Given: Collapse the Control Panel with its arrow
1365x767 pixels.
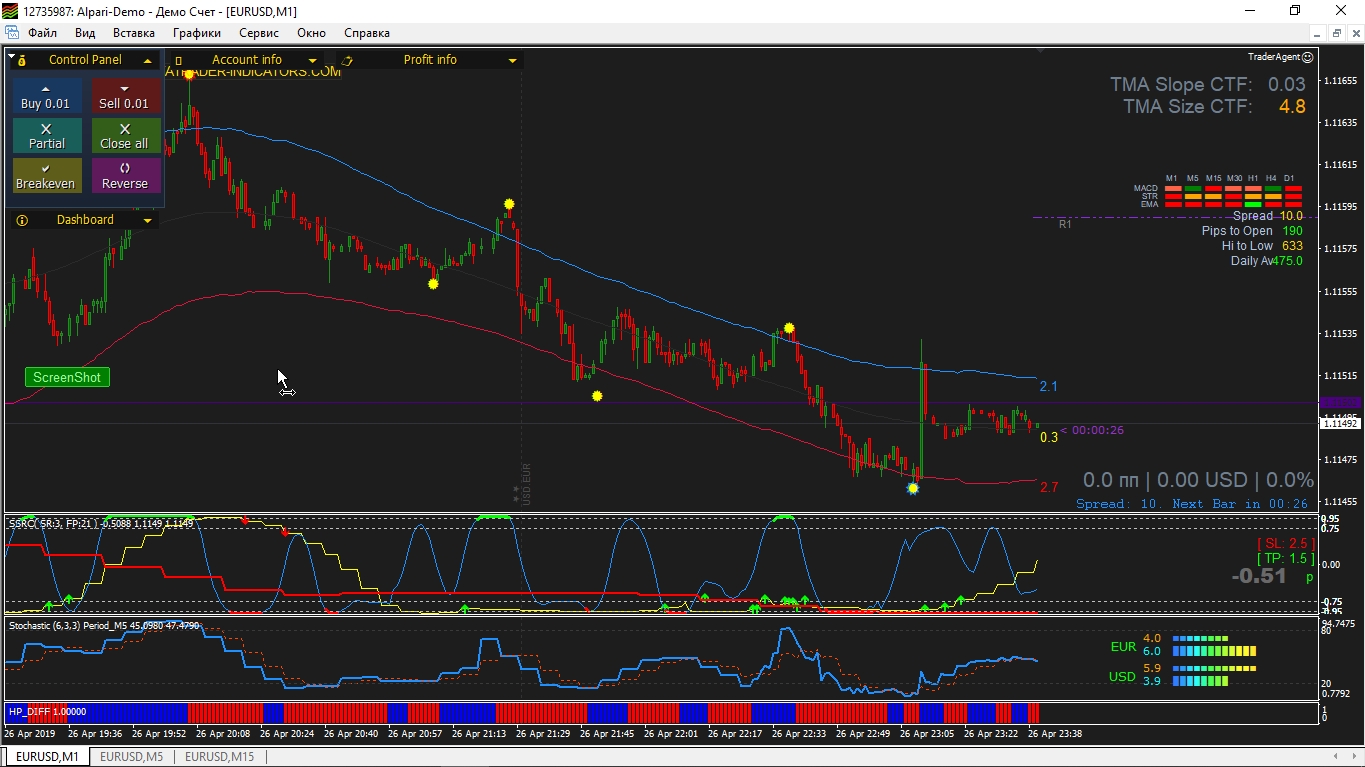Looking at the screenshot, I should (x=147, y=61).
